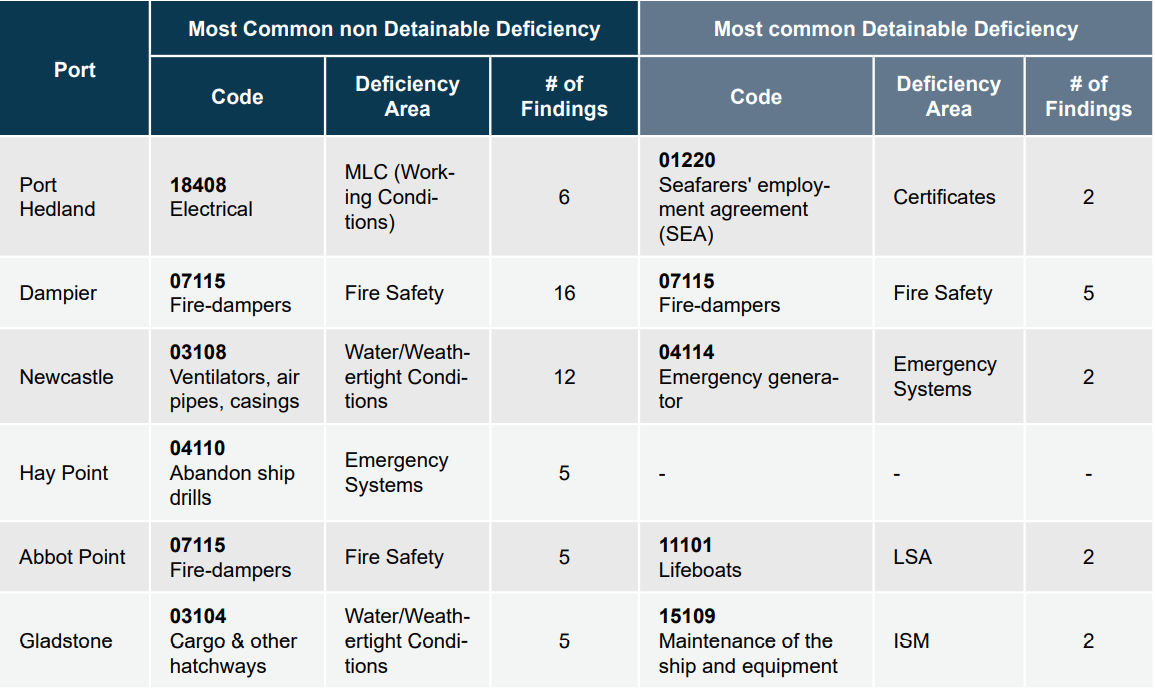The image size is (1155, 691).
Task: Click the ISM deficiency area cell
Action: (949, 641)
